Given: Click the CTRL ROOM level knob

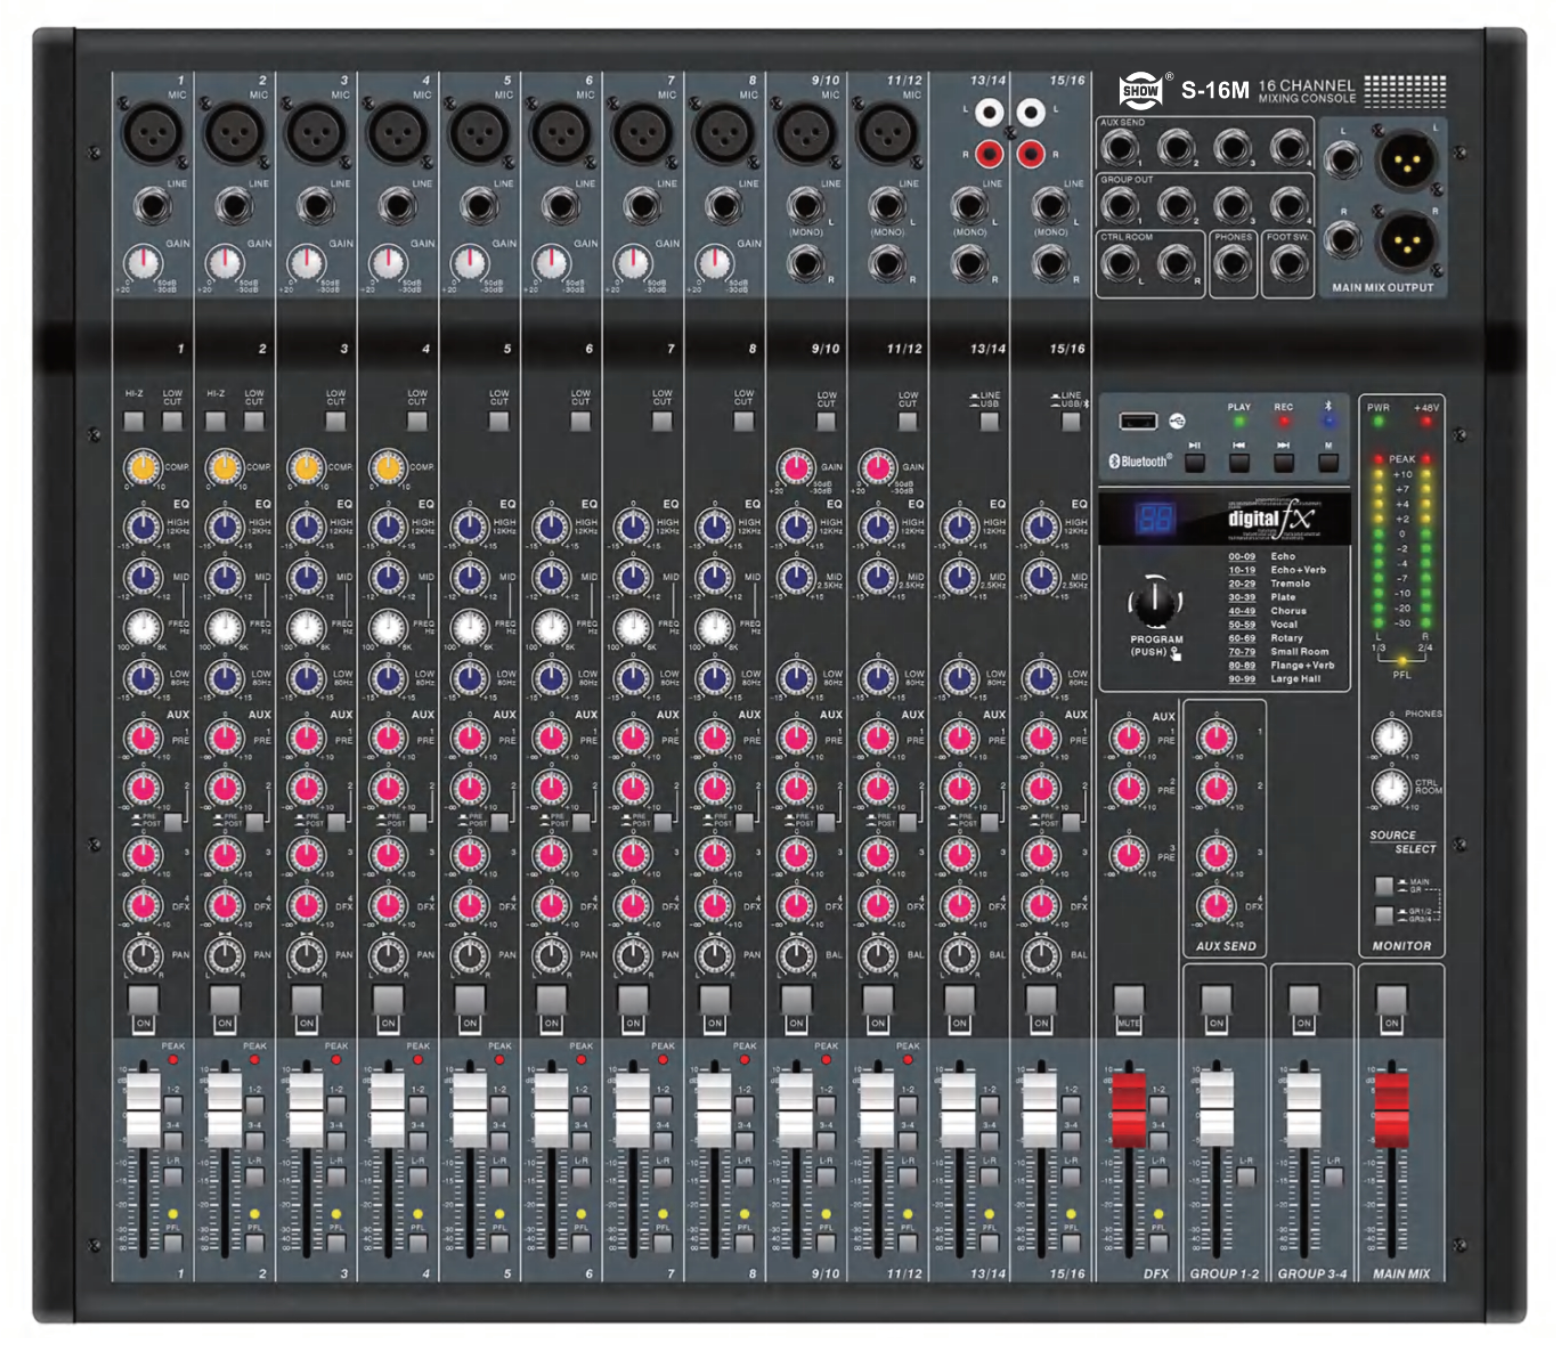Looking at the screenshot, I should point(1390,788).
